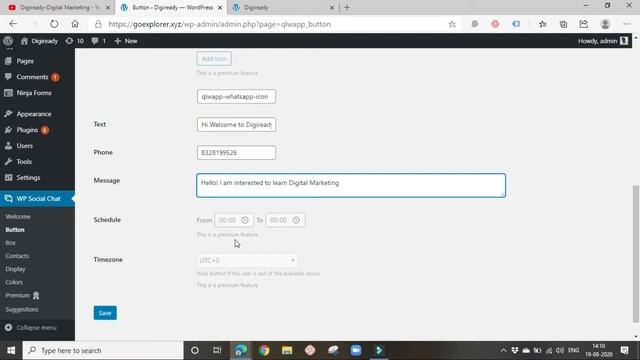Open a new browser tab
The height and width of the screenshot is (360, 640).
click(x=347, y=7)
